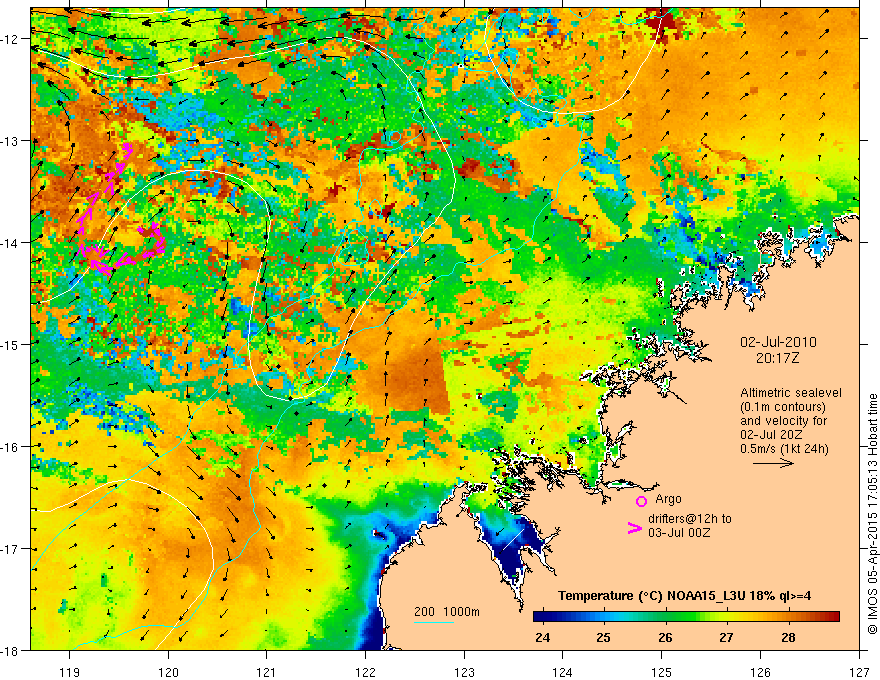Click the '(0.1m contours)' caption line
The width and height of the screenshot is (880, 680).
[x=783, y=407]
